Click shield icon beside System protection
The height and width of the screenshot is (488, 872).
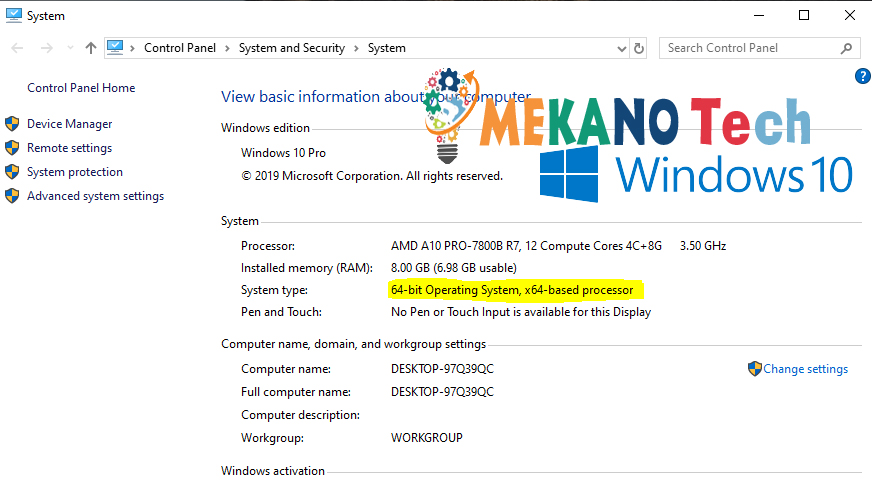tap(12, 171)
